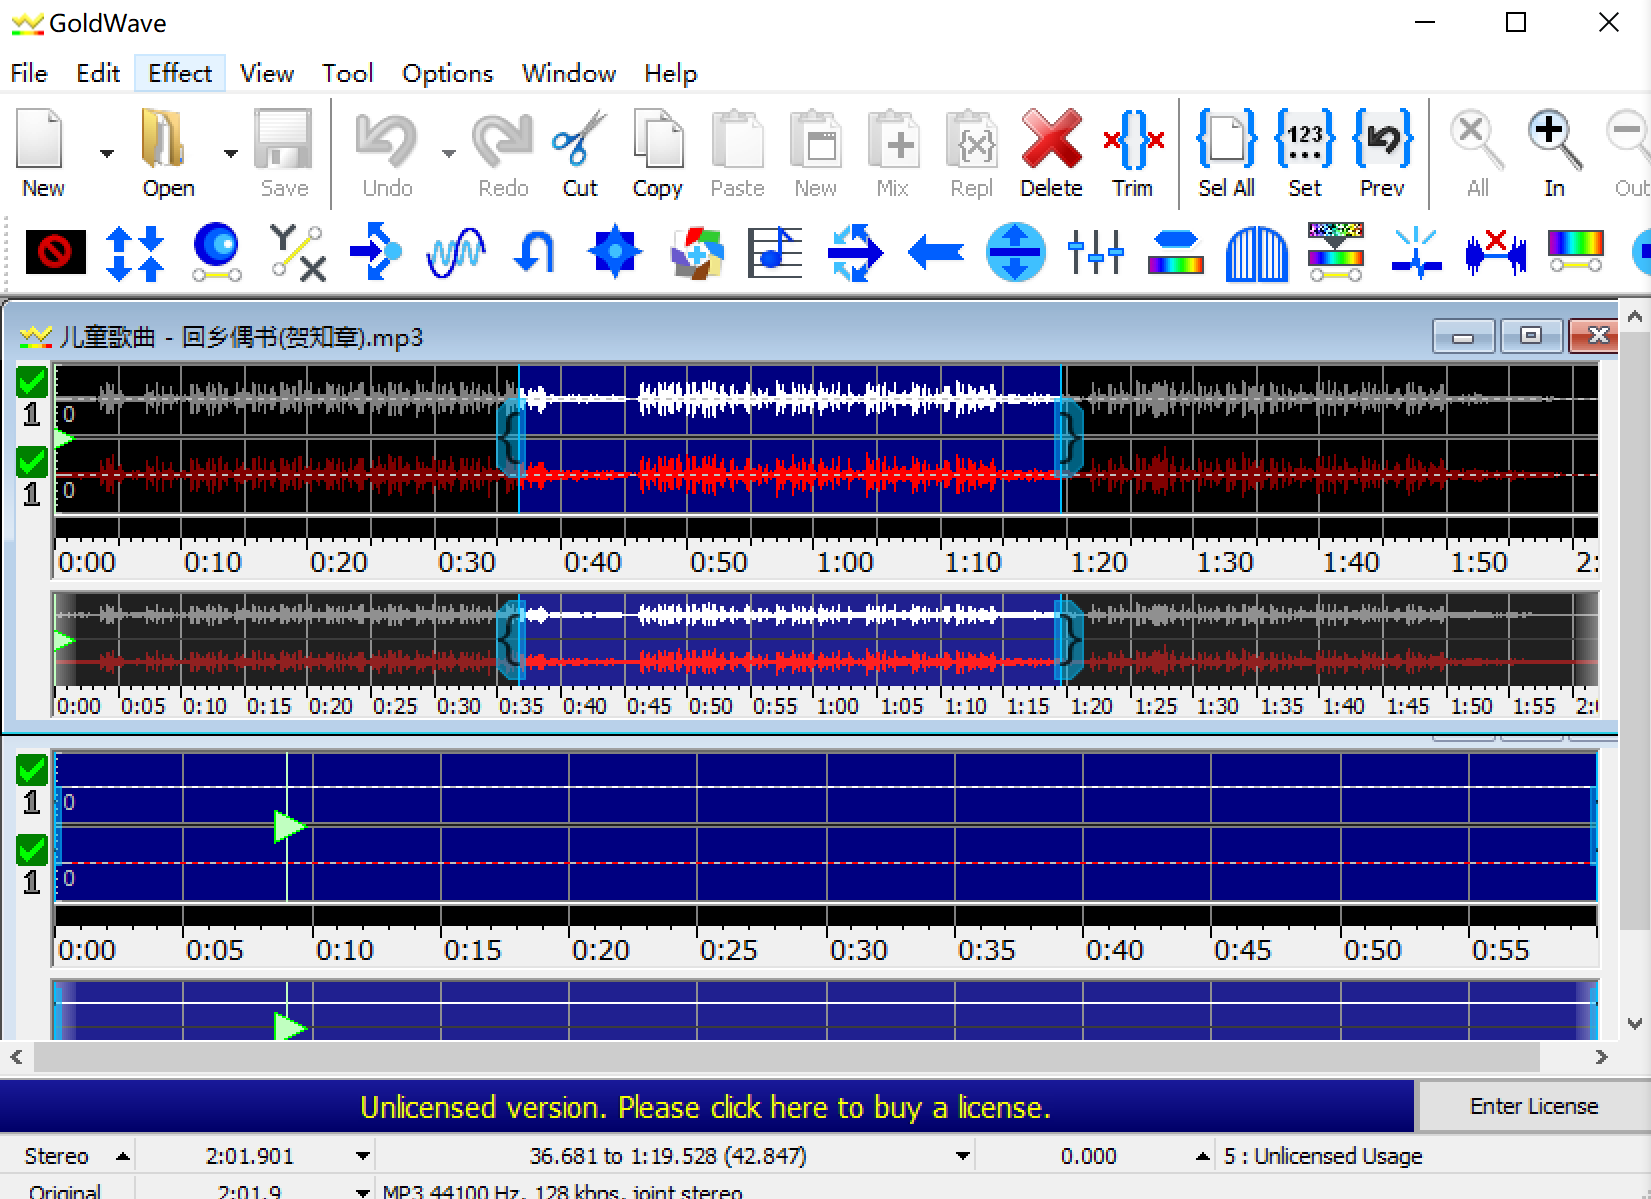Viewport: 1651px width, 1199px height.
Task: Toggle the top channel checkbox in the lower window
Action: click(x=32, y=770)
